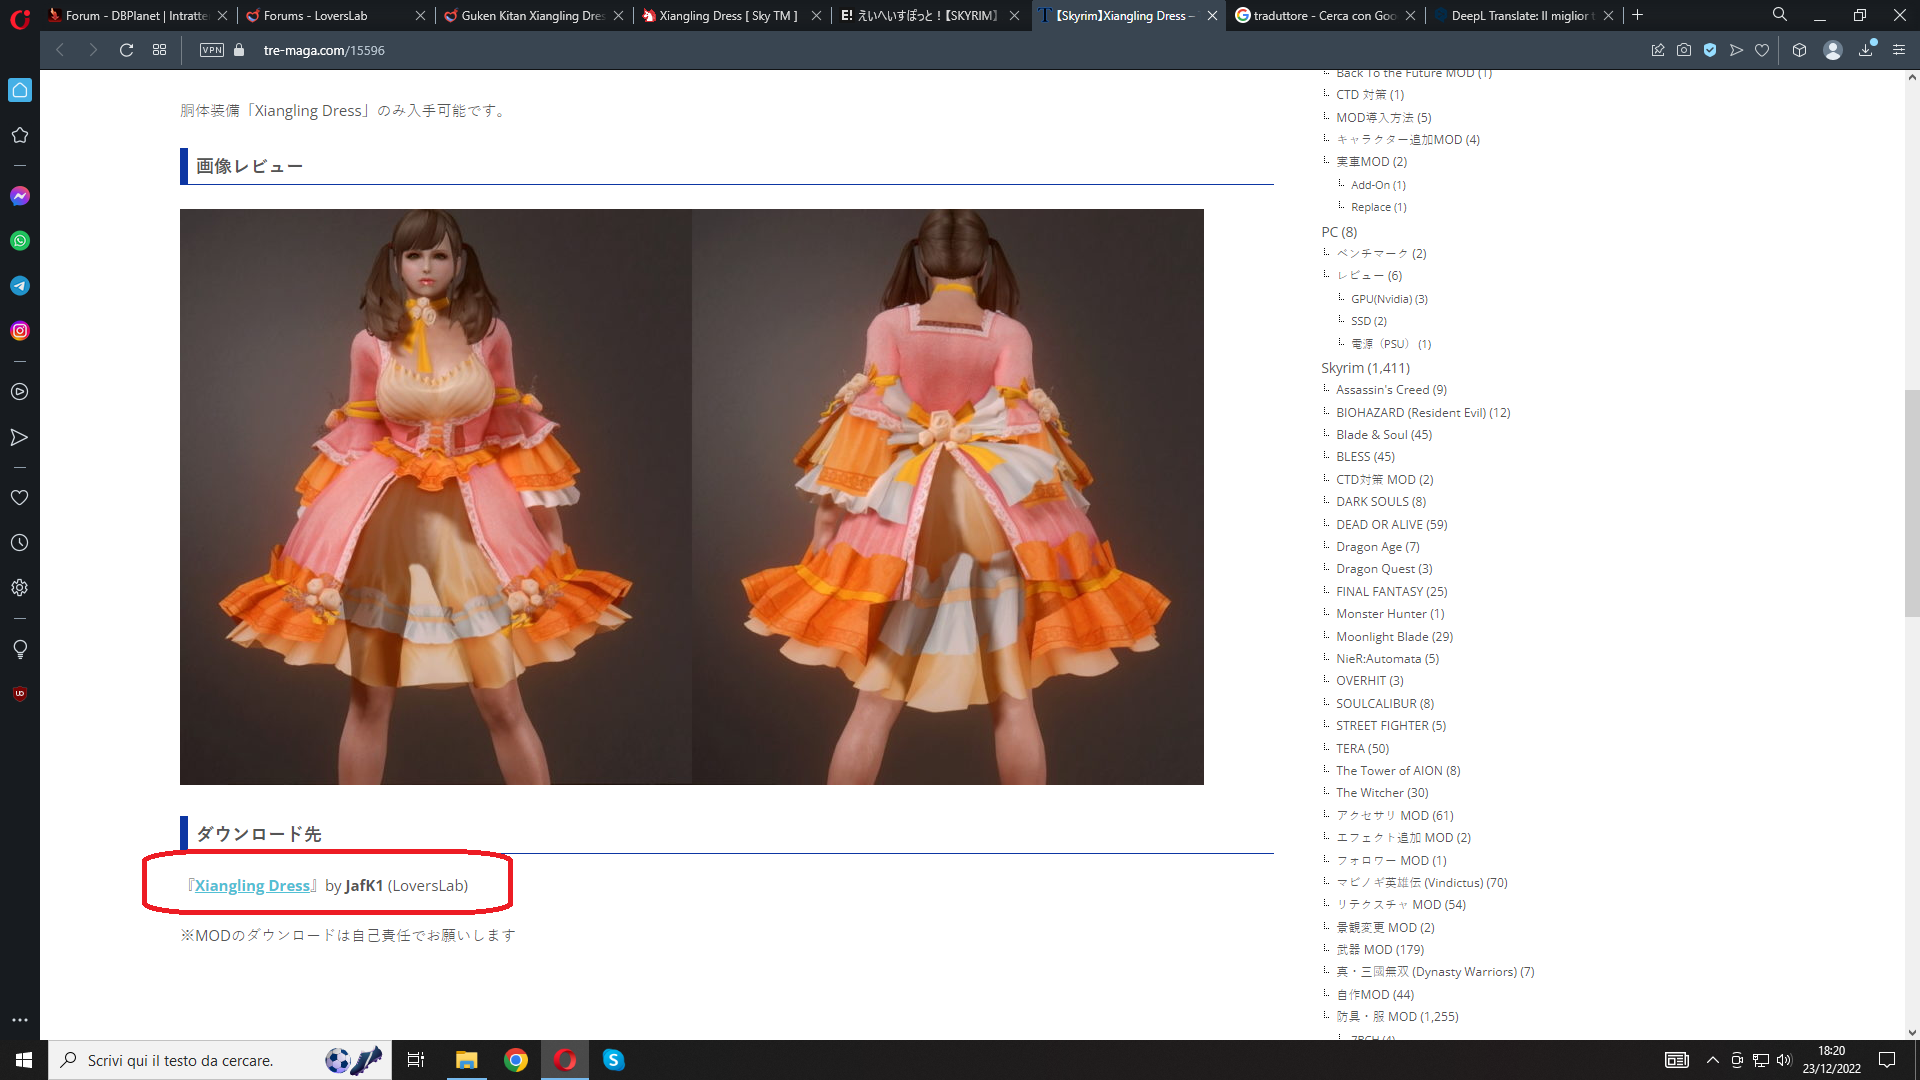Open TERA (50) category
The image size is (1920, 1080).
[x=1362, y=749]
